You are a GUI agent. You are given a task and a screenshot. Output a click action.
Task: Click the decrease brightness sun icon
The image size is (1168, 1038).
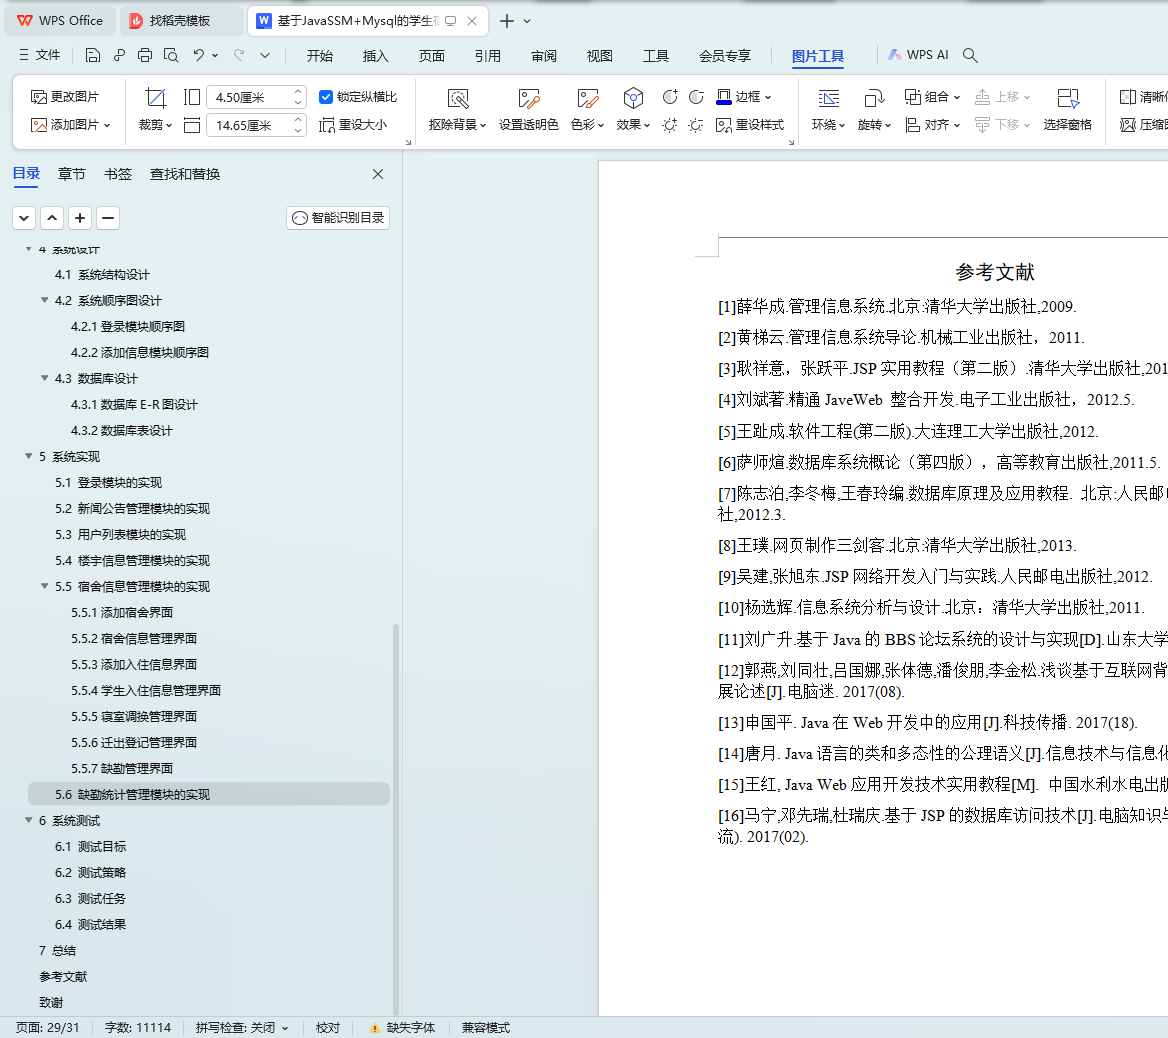click(x=696, y=125)
